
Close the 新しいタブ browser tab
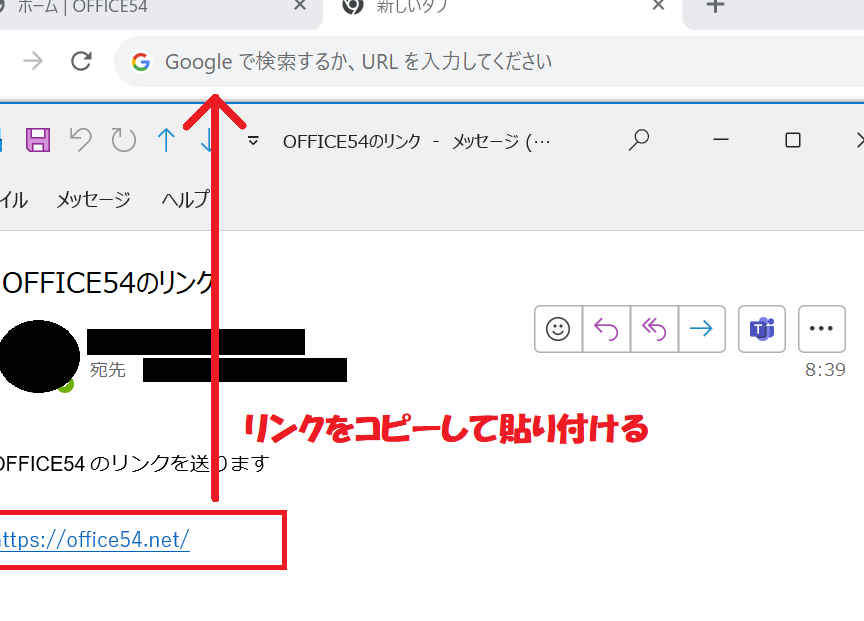[658, 6]
